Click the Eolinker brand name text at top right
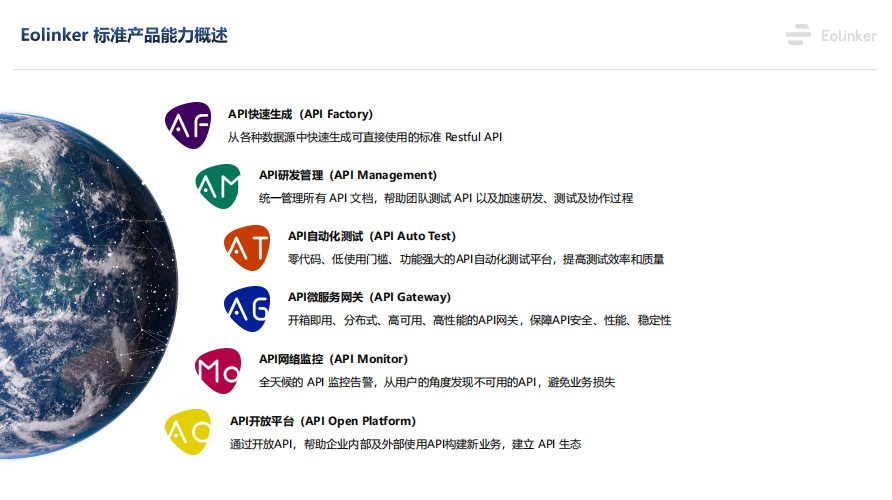The image size is (892, 500). (848, 36)
